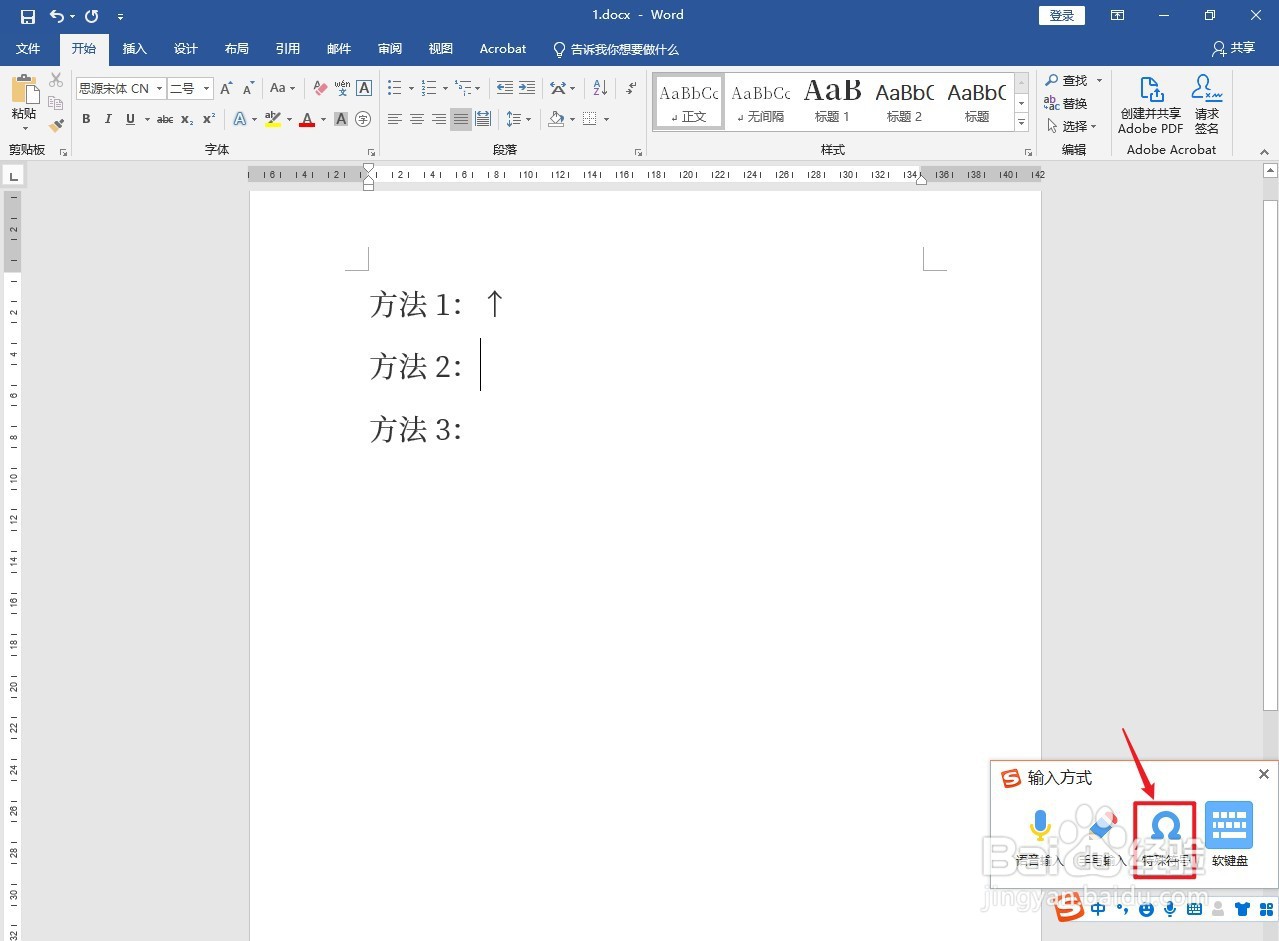The height and width of the screenshot is (941, 1279).
Task: Toggle show paragraph marks
Action: pos(631,88)
